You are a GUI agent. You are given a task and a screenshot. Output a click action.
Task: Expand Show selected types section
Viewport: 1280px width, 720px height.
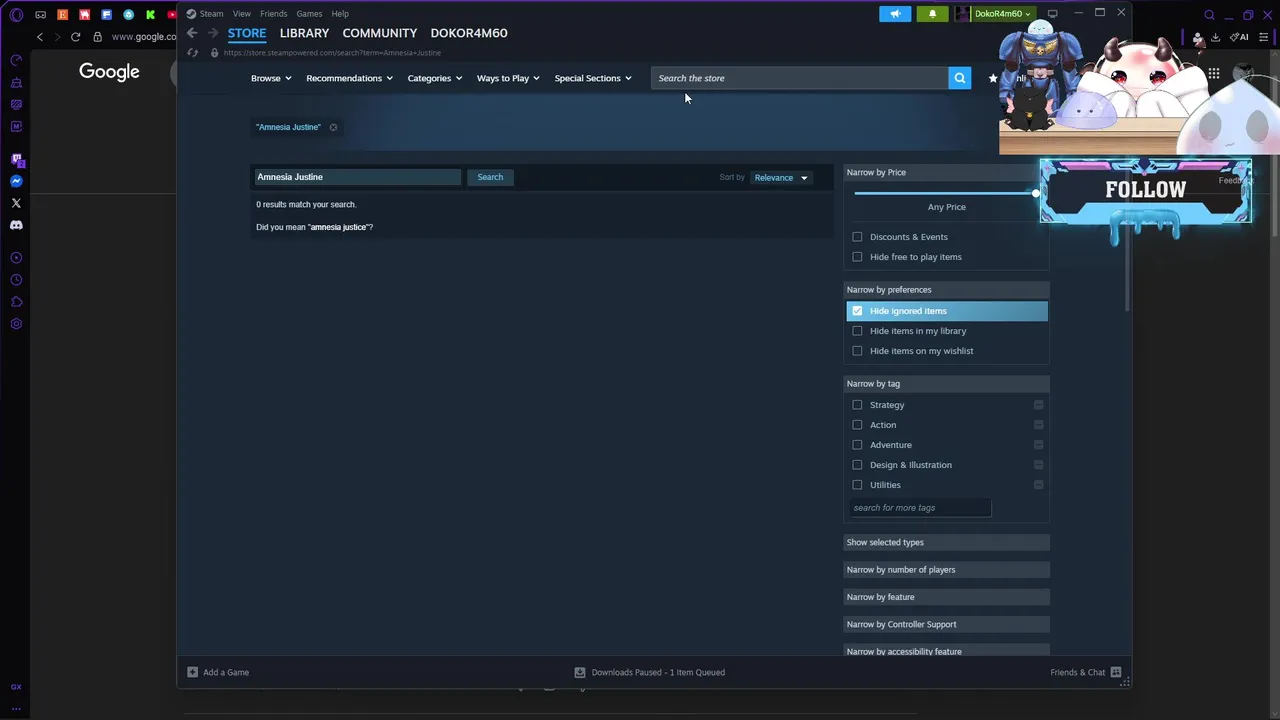tap(946, 542)
